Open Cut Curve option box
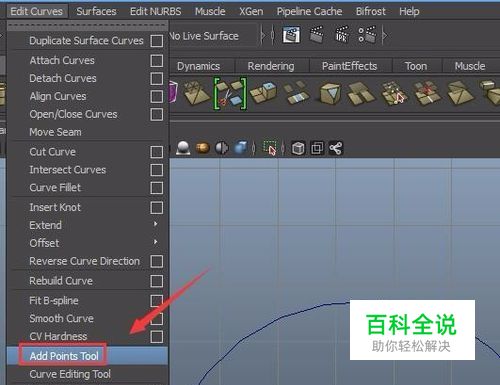Screen dimensions: 500x385 [x=157, y=152]
